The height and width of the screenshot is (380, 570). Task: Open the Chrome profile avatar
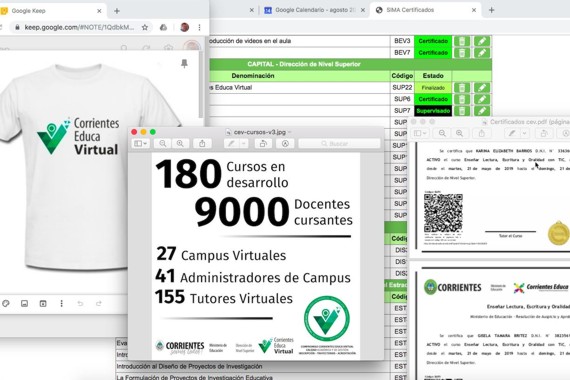click(185, 27)
